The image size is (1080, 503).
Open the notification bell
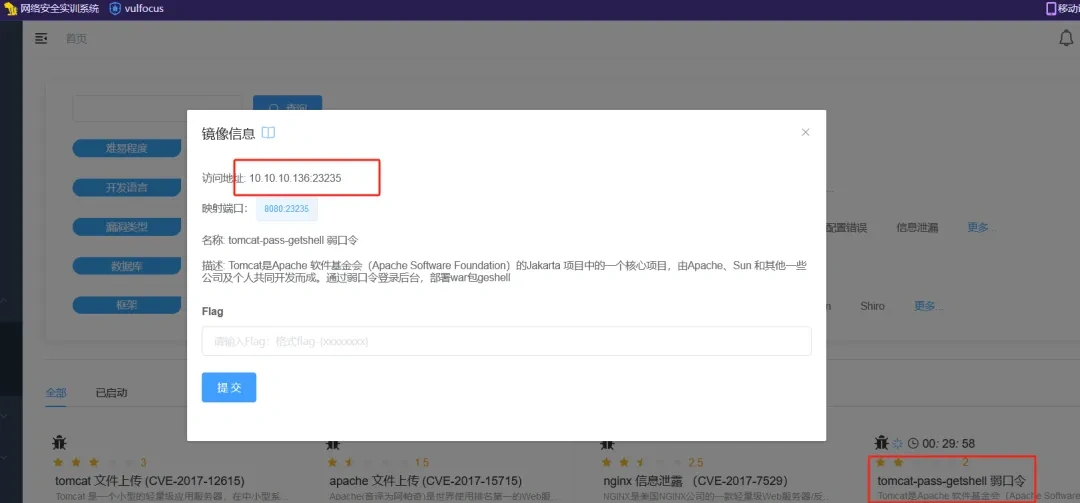coord(1066,39)
